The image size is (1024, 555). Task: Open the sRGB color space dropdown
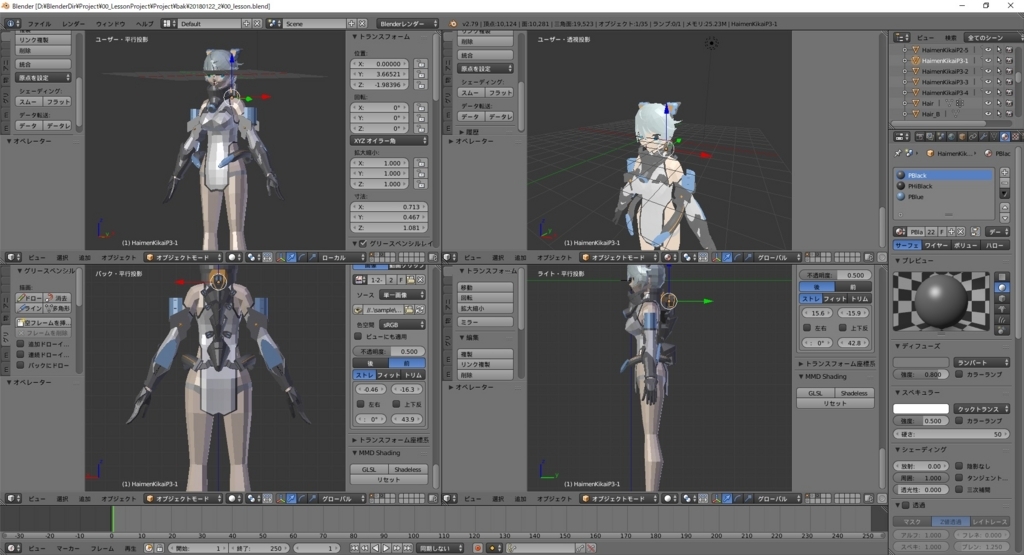(x=401, y=325)
